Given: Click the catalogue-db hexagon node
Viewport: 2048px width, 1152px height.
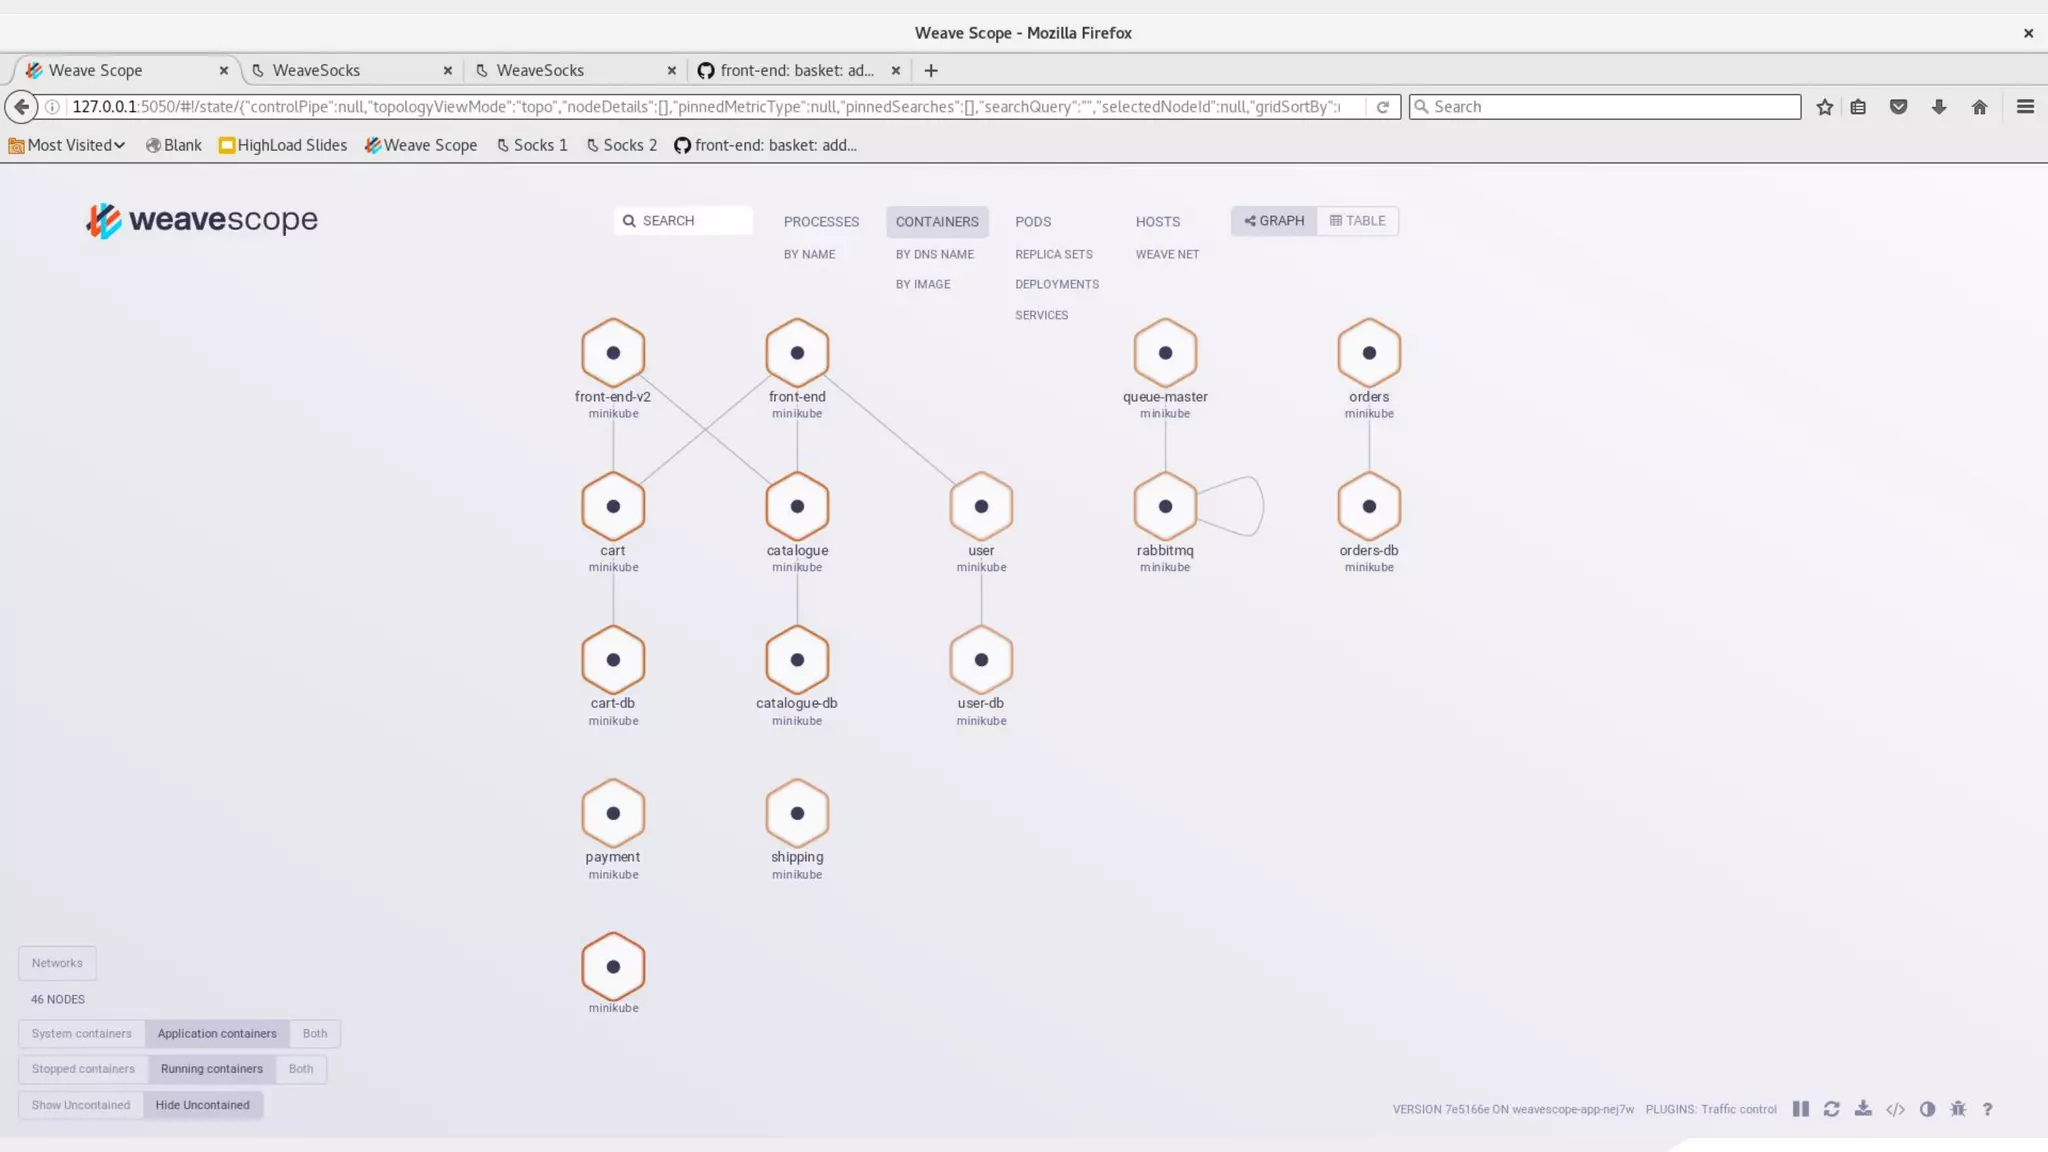Looking at the screenshot, I should (x=797, y=660).
